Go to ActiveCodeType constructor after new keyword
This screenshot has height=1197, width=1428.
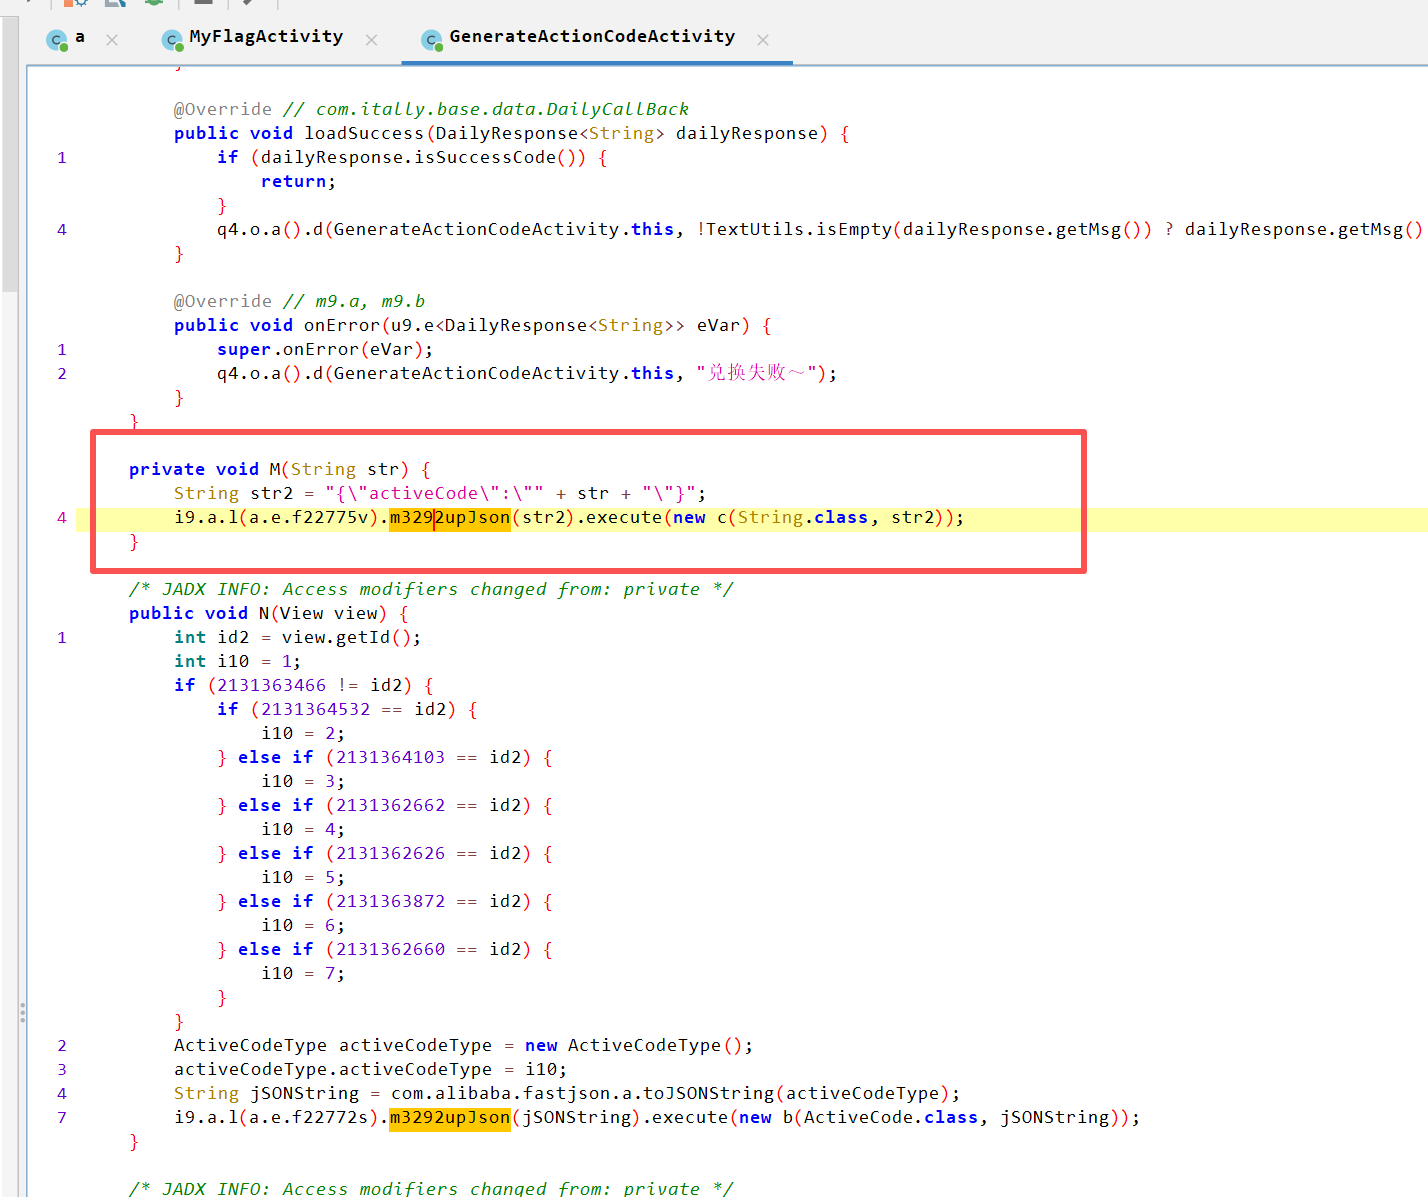pyautogui.click(x=644, y=1046)
